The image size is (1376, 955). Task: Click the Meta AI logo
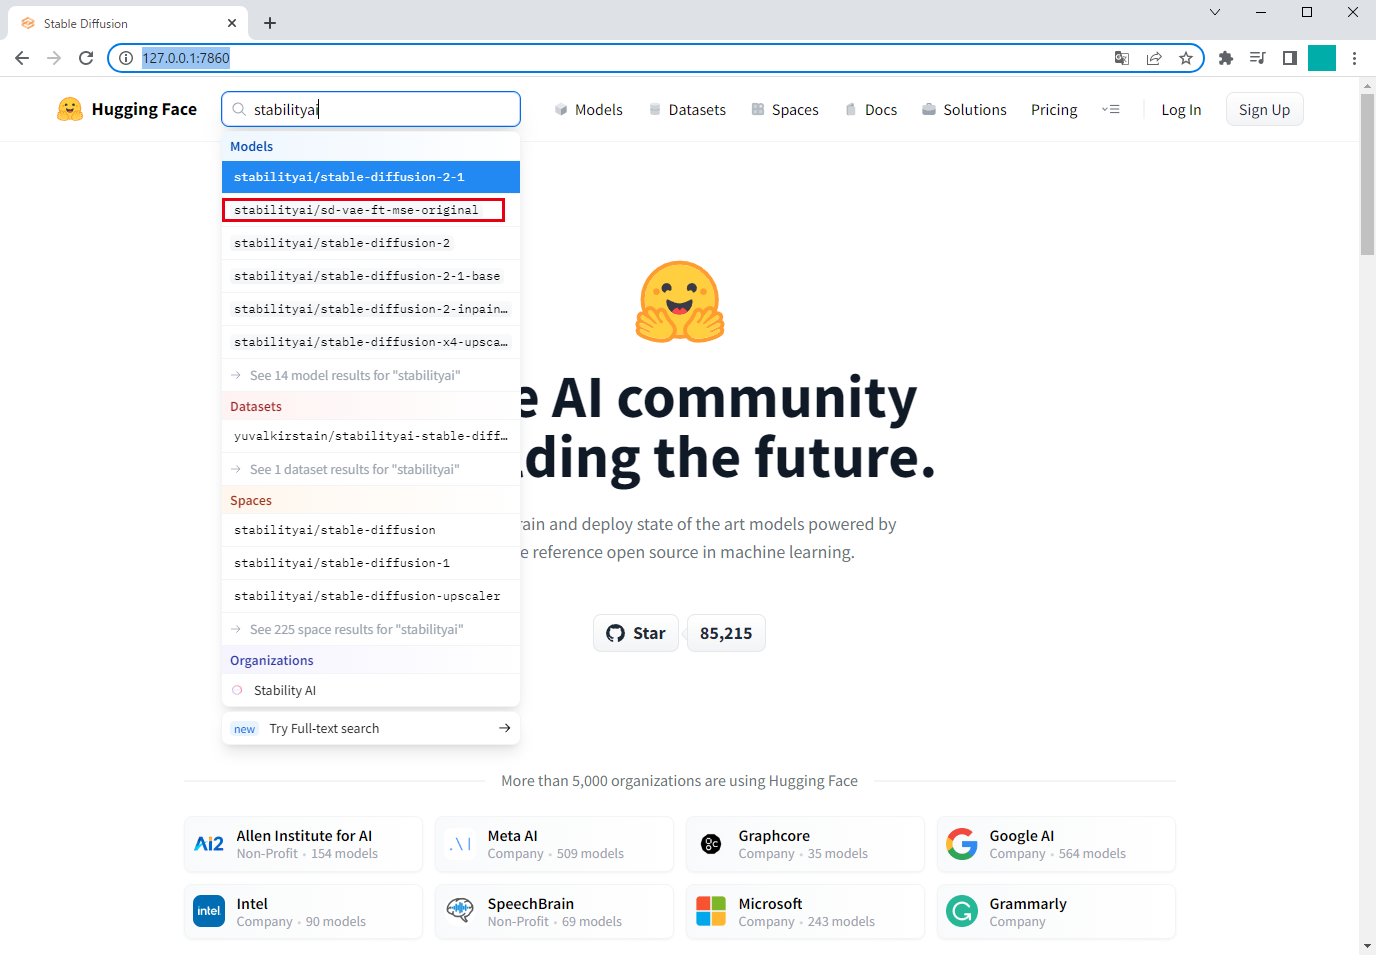coord(460,844)
